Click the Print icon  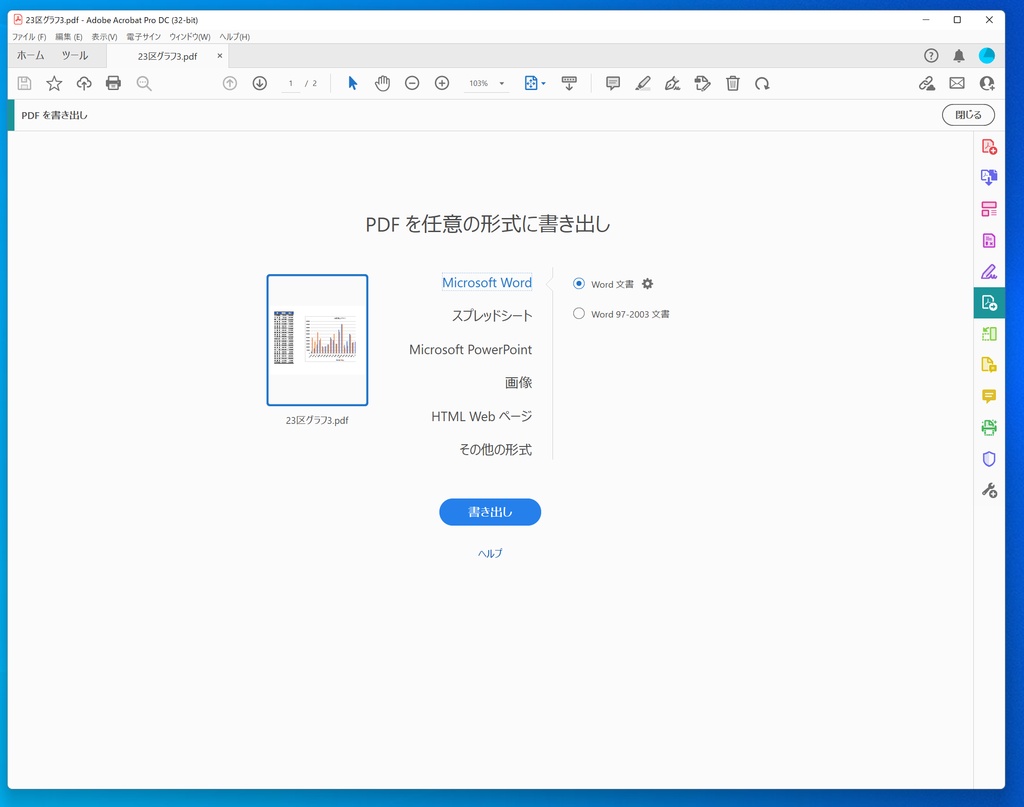pyautogui.click(x=114, y=84)
